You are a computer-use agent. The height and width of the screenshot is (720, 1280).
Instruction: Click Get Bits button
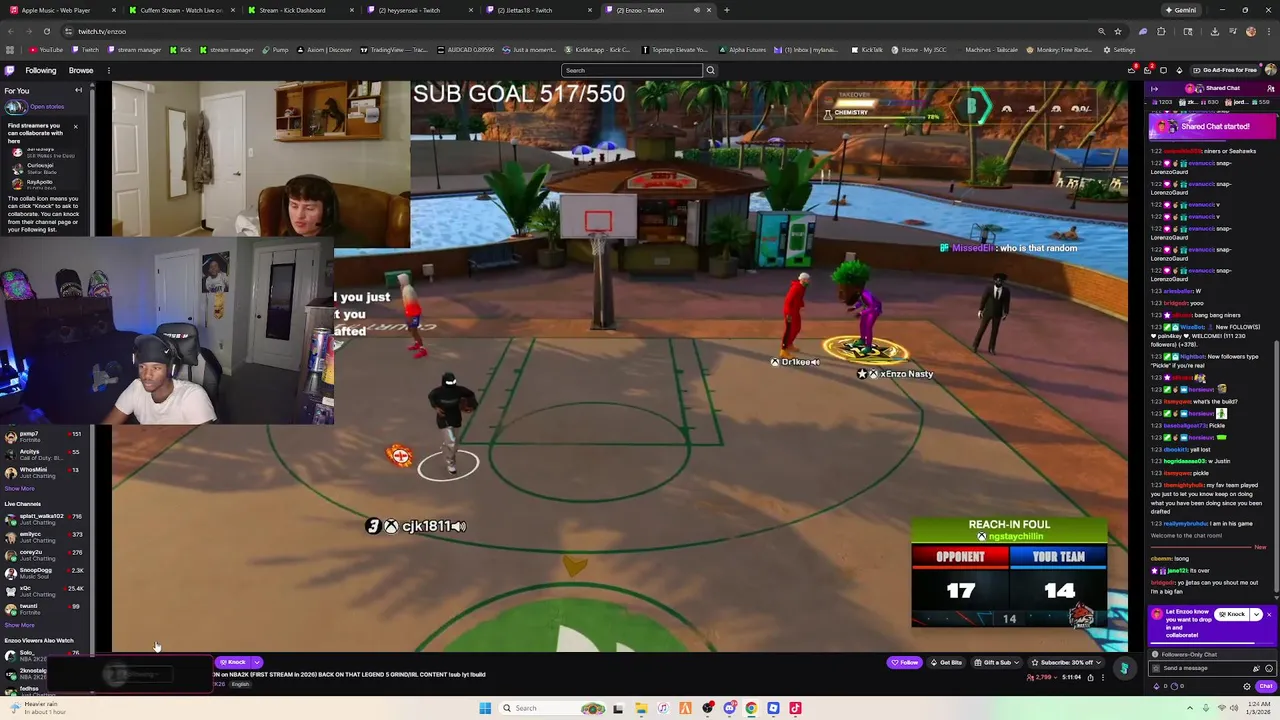947,662
